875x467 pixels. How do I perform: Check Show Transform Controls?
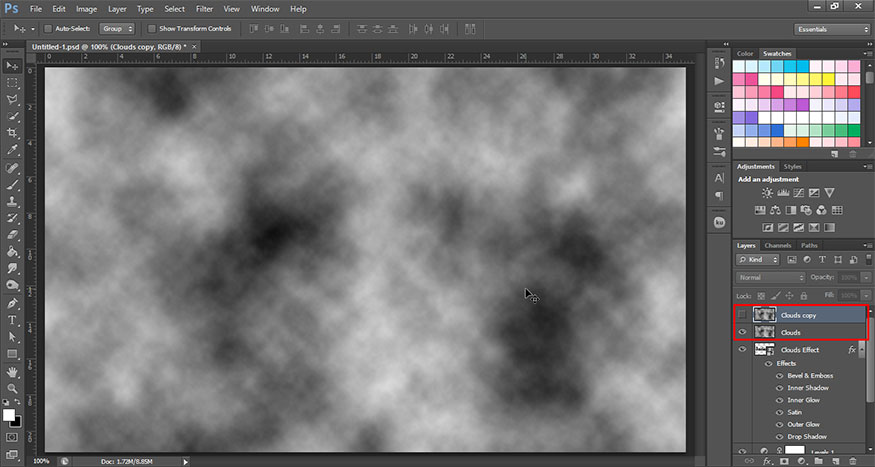152,29
